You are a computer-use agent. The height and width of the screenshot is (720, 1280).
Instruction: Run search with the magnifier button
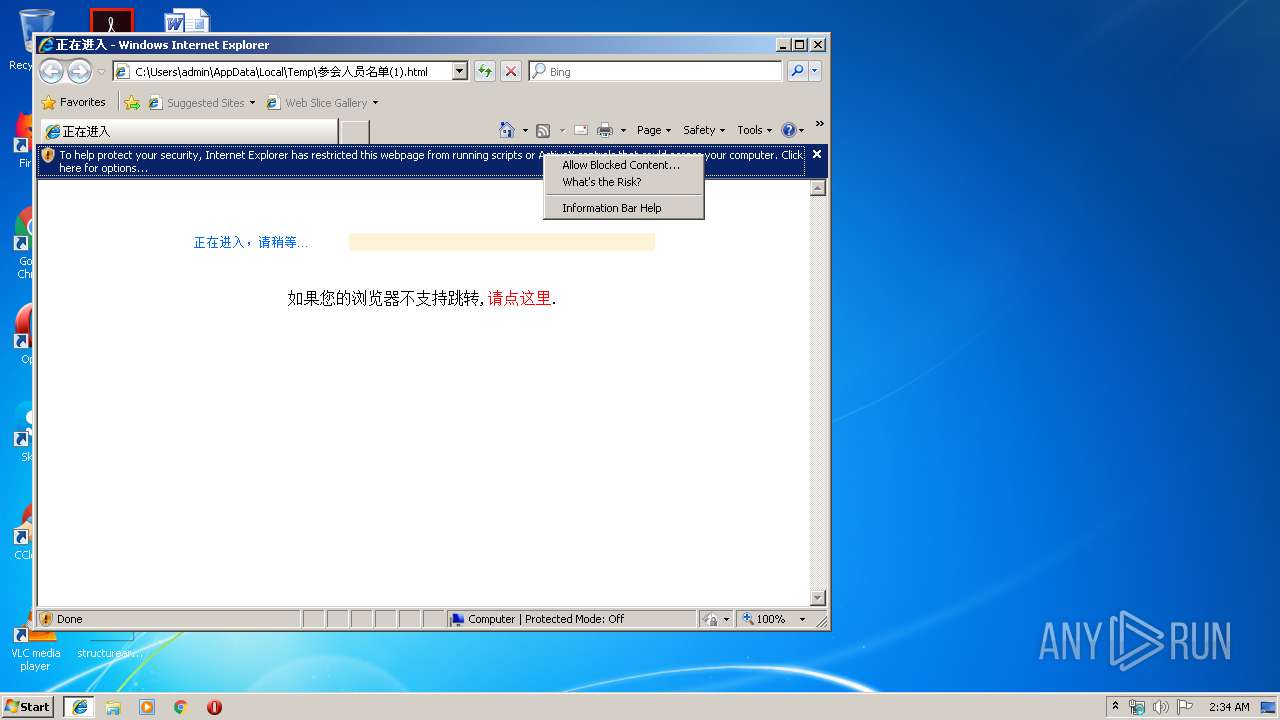click(797, 71)
